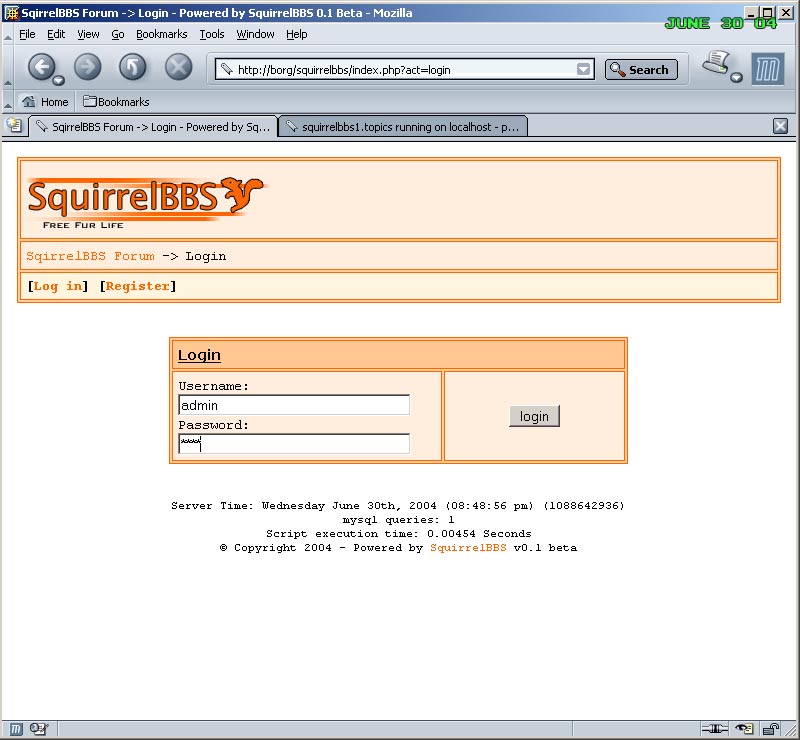Image resolution: width=800 pixels, height=740 pixels.
Task: Open the Home page from the personal toolbar
Action: 45,102
